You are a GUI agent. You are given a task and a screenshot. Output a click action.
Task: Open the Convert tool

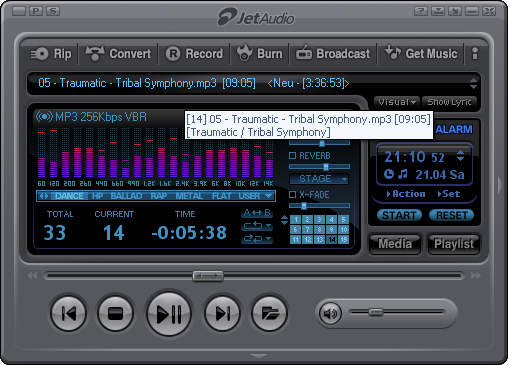118,54
